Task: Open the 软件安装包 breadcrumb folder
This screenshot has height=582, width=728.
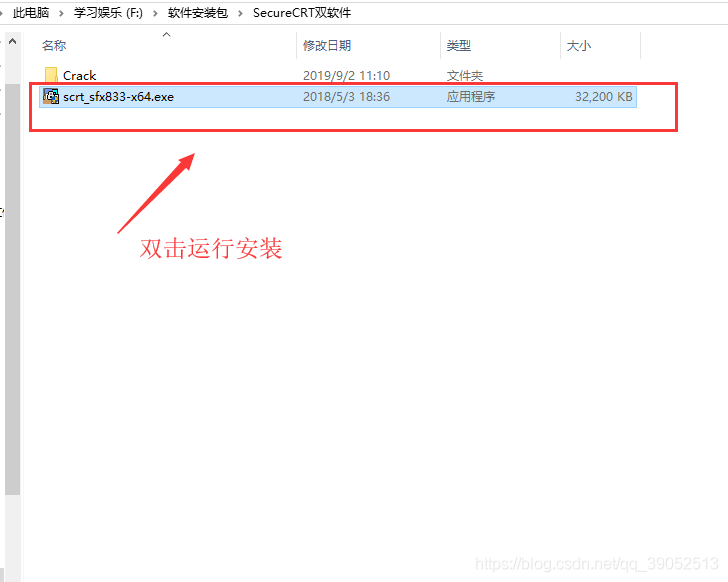Action: (198, 13)
